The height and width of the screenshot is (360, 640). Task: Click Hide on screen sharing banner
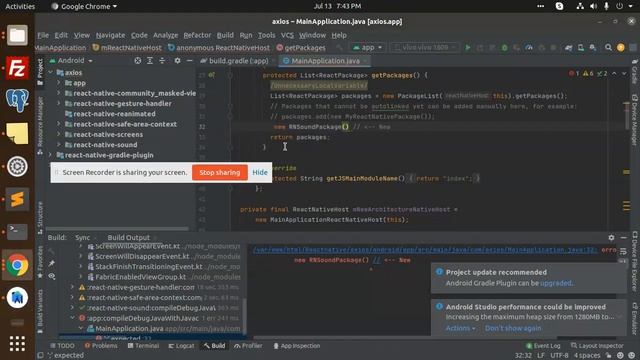pyautogui.click(x=260, y=172)
